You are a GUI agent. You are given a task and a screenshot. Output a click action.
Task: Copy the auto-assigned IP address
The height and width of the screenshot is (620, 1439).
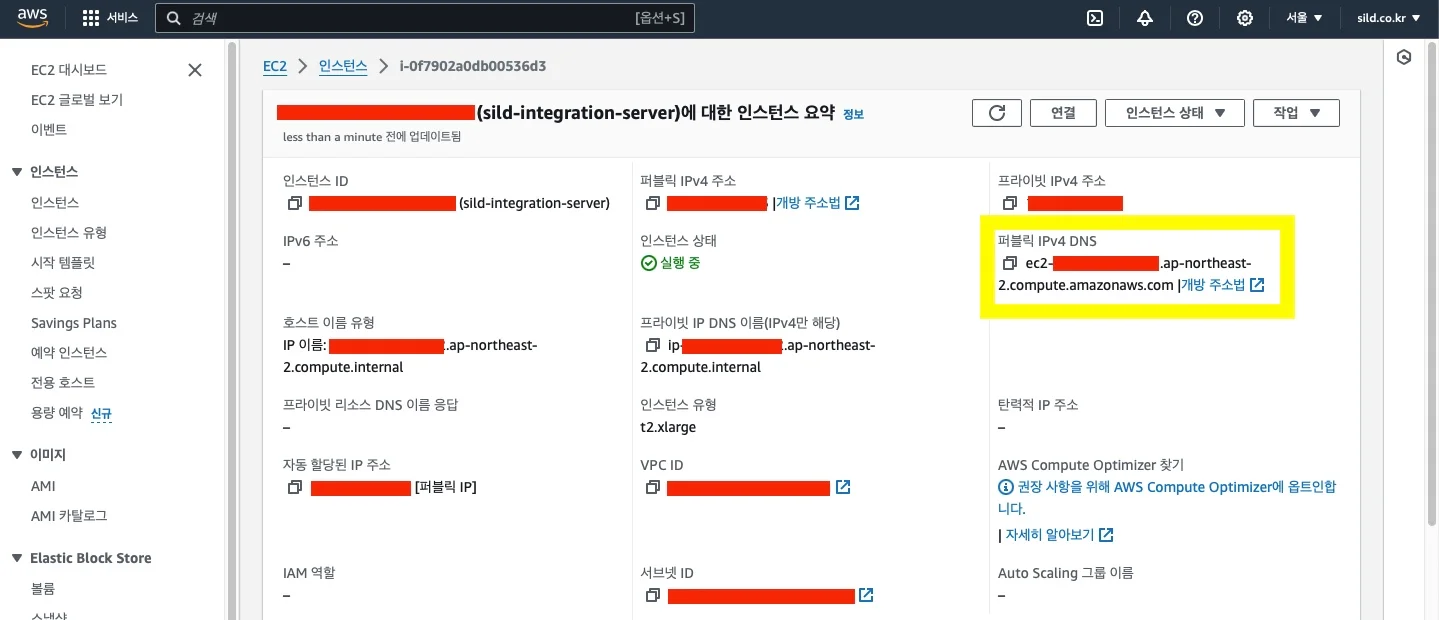point(294,488)
